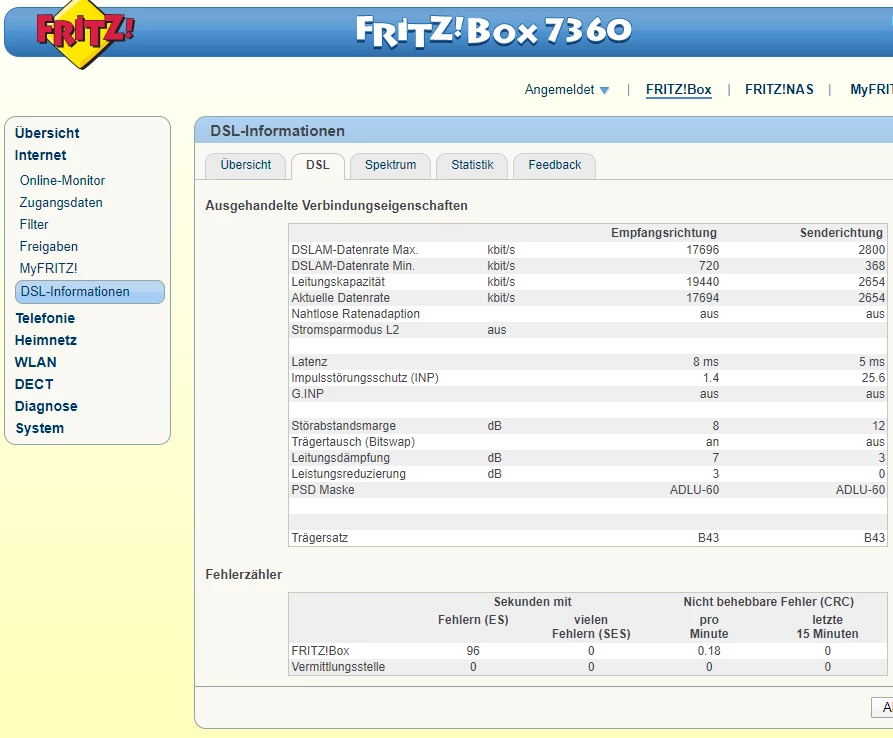Click the Impulsstörungsschutz (INP) label

[x=365, y=378]
